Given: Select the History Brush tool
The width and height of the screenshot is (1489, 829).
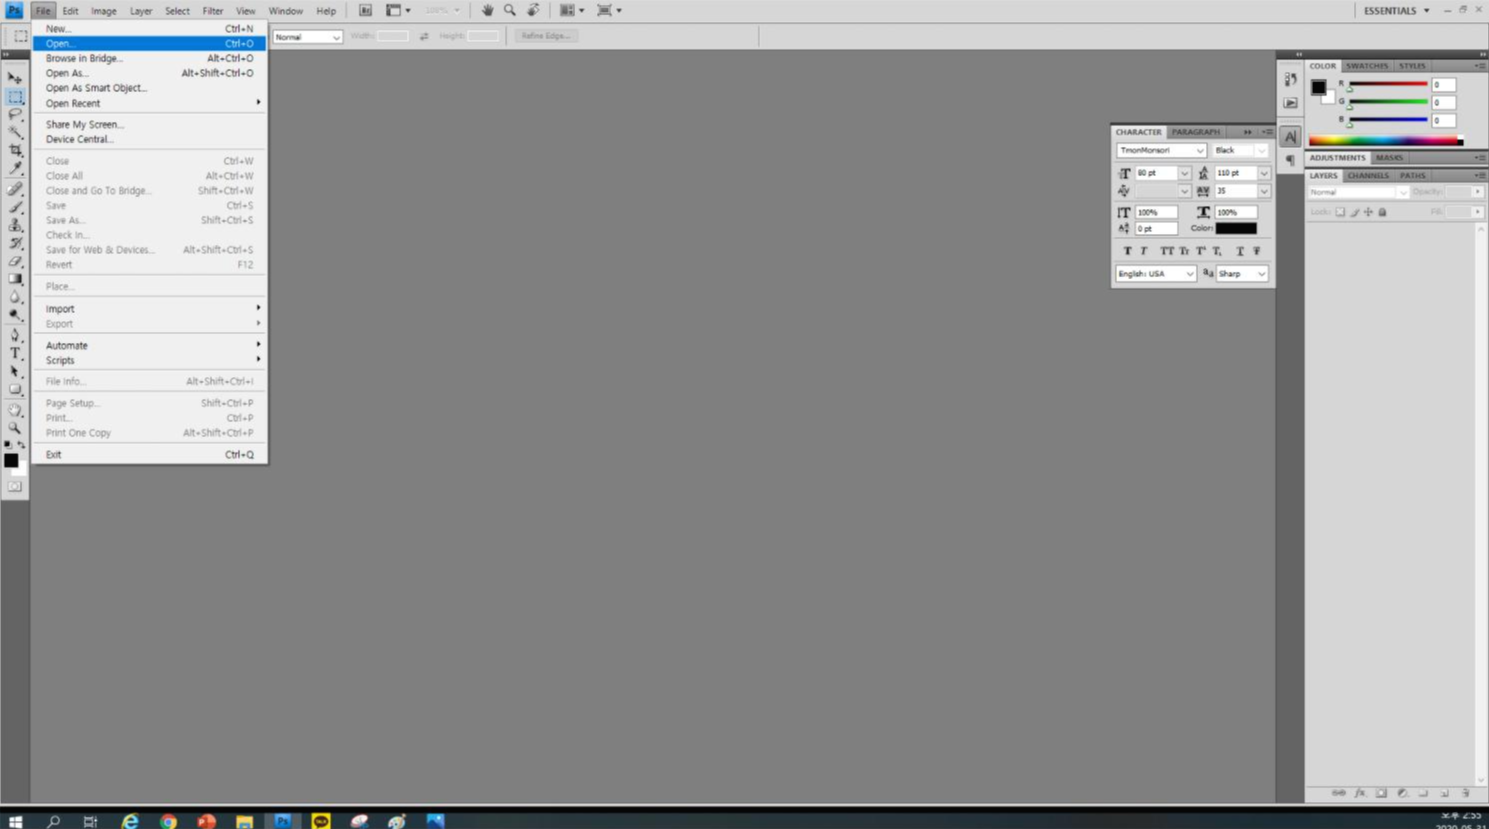Looking at the screenshot, I should (x=15, y=243).
